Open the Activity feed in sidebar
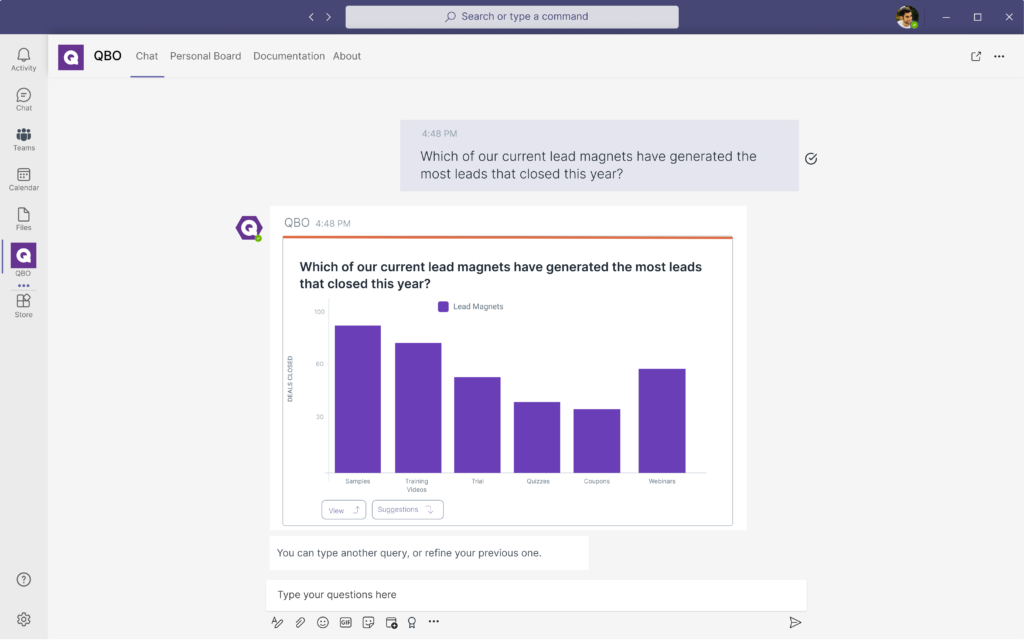The width and height of the screenshot is (1024, 640). 23,59
